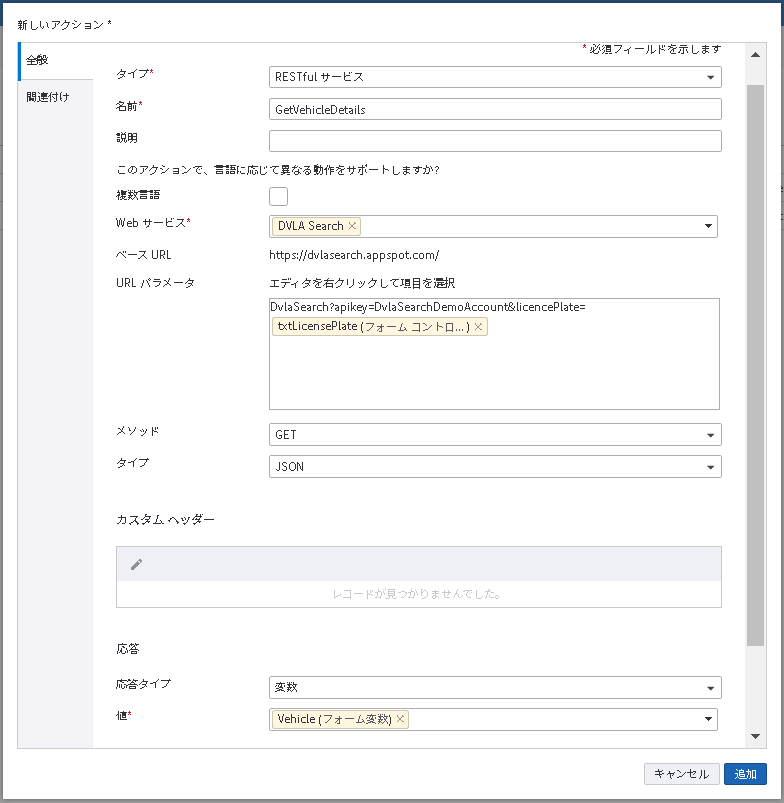Click the 名前 field containing GetVehicleDetails
The image size is (784, 803).
(495, 109)
